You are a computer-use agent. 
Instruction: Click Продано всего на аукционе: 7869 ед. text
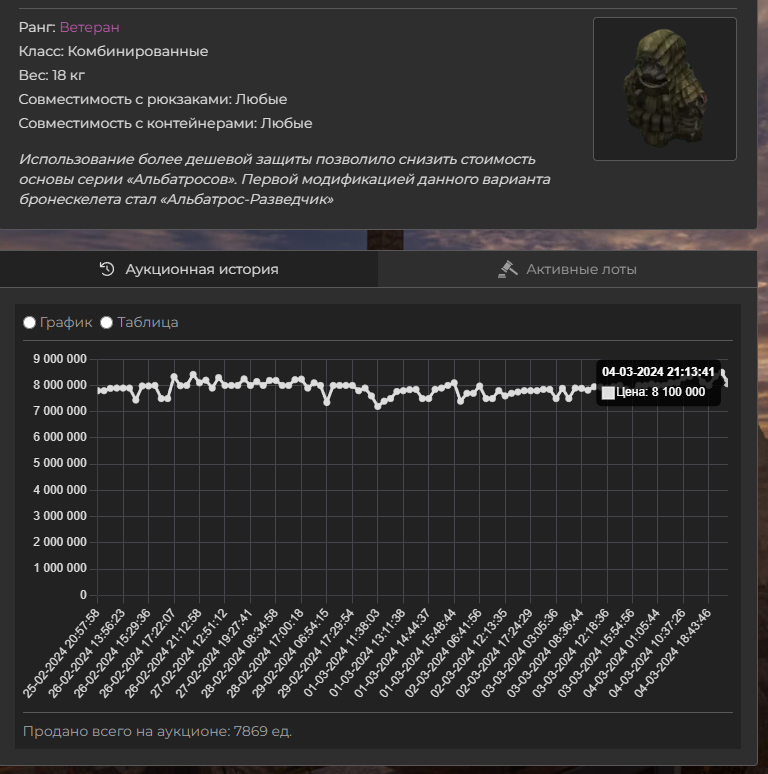tap(157, 731)
